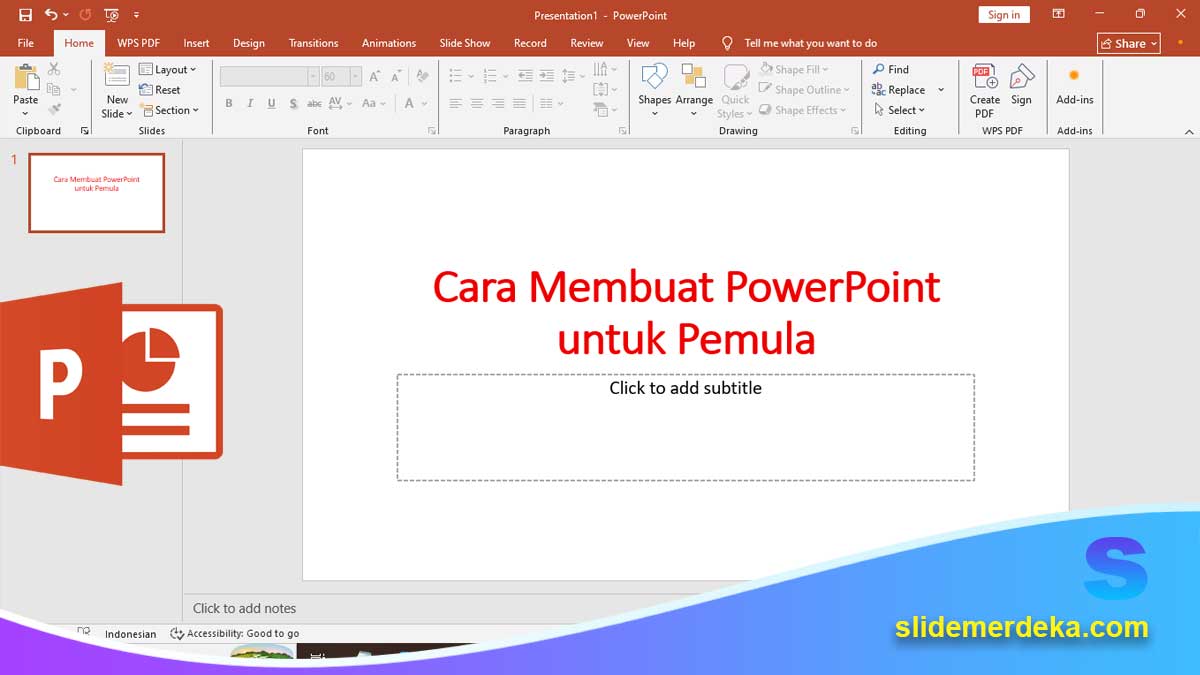The width and height of the screenshot is (1200, 675).
Task: Open the Shapes gallery
Action: [655, 90]
